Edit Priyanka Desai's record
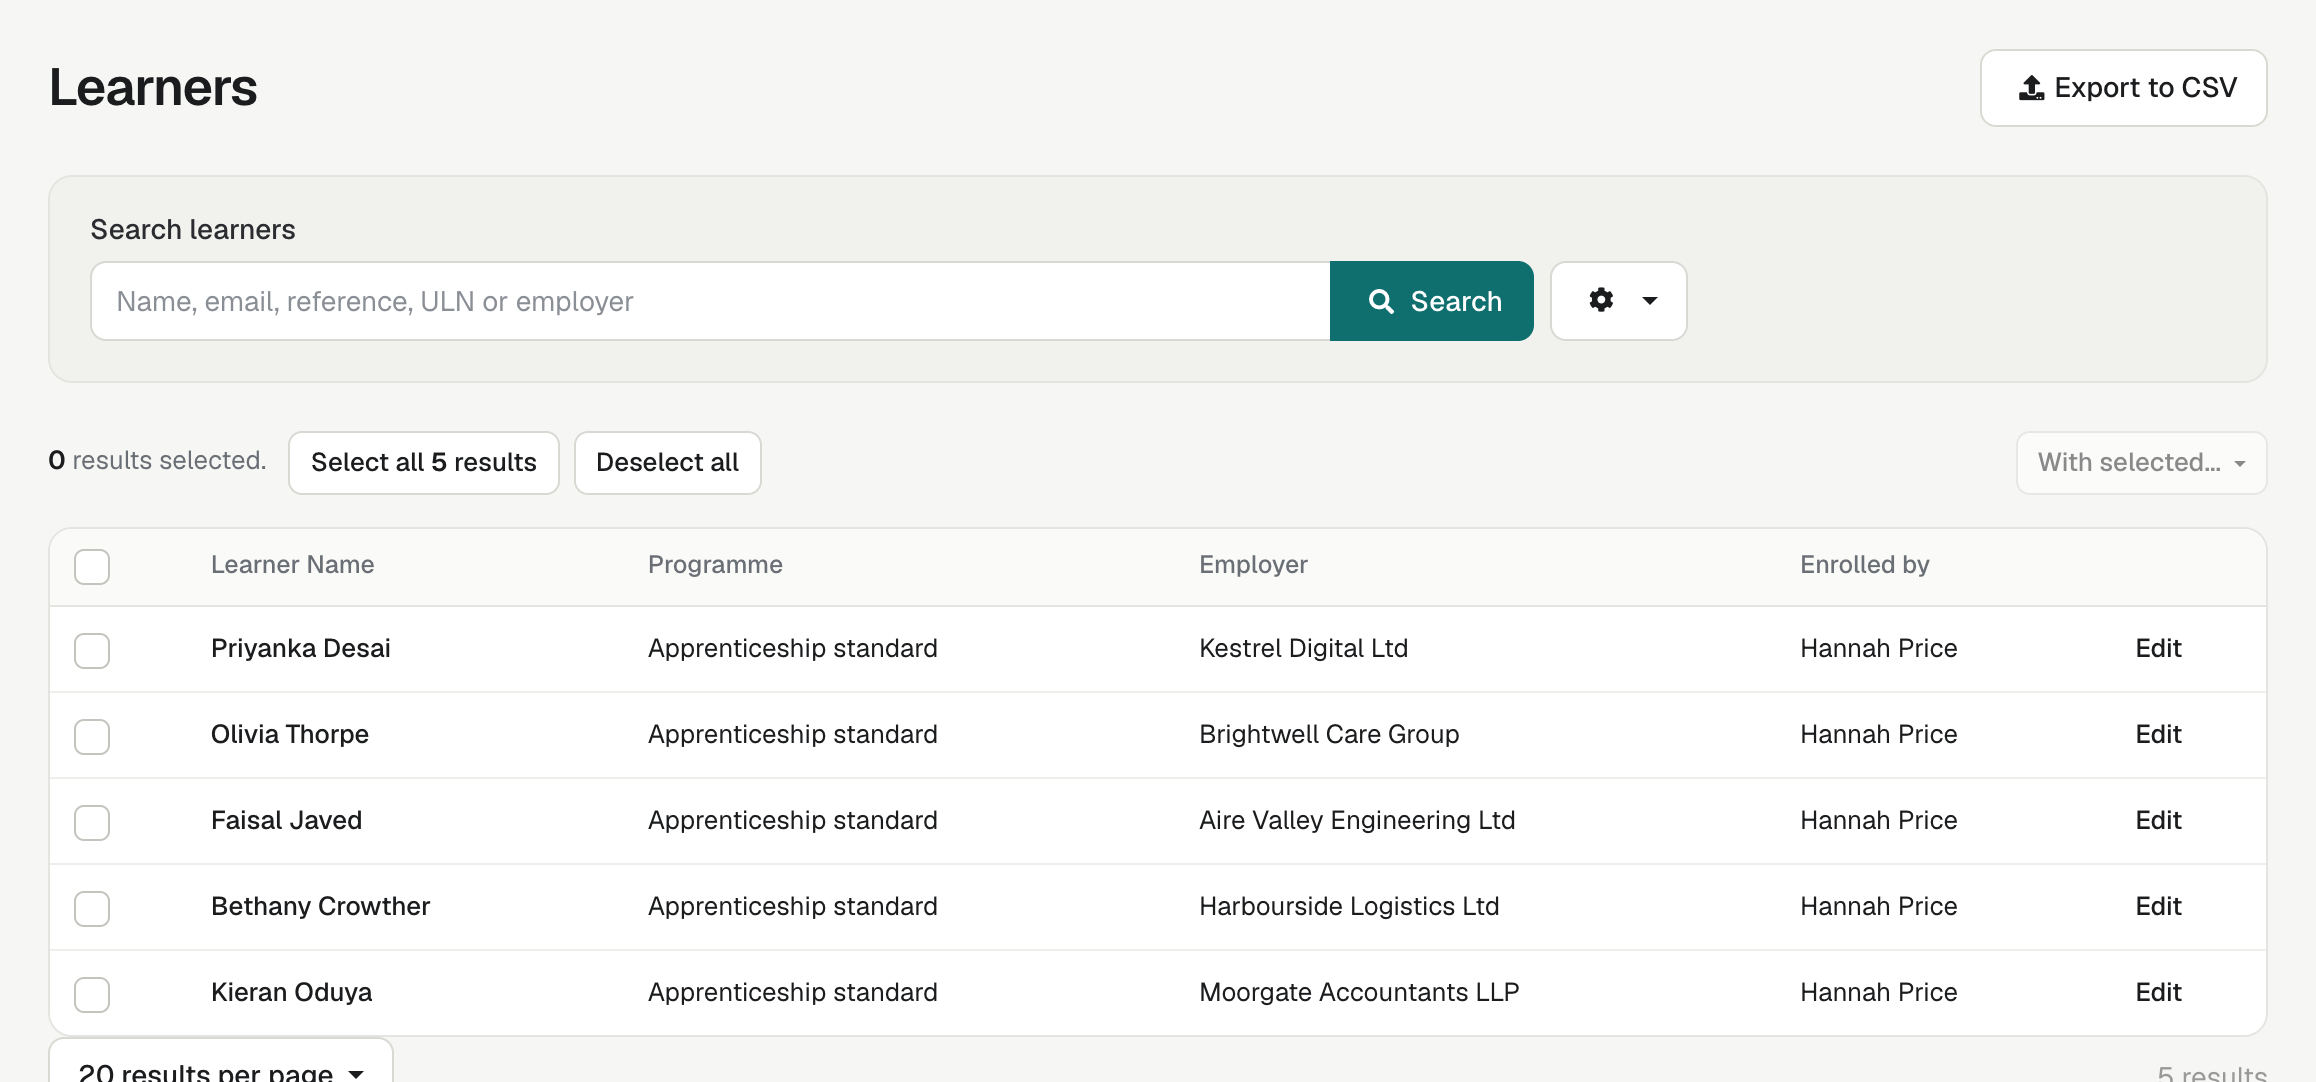Screen dimensions: 2316x1082 [2158, 648]
